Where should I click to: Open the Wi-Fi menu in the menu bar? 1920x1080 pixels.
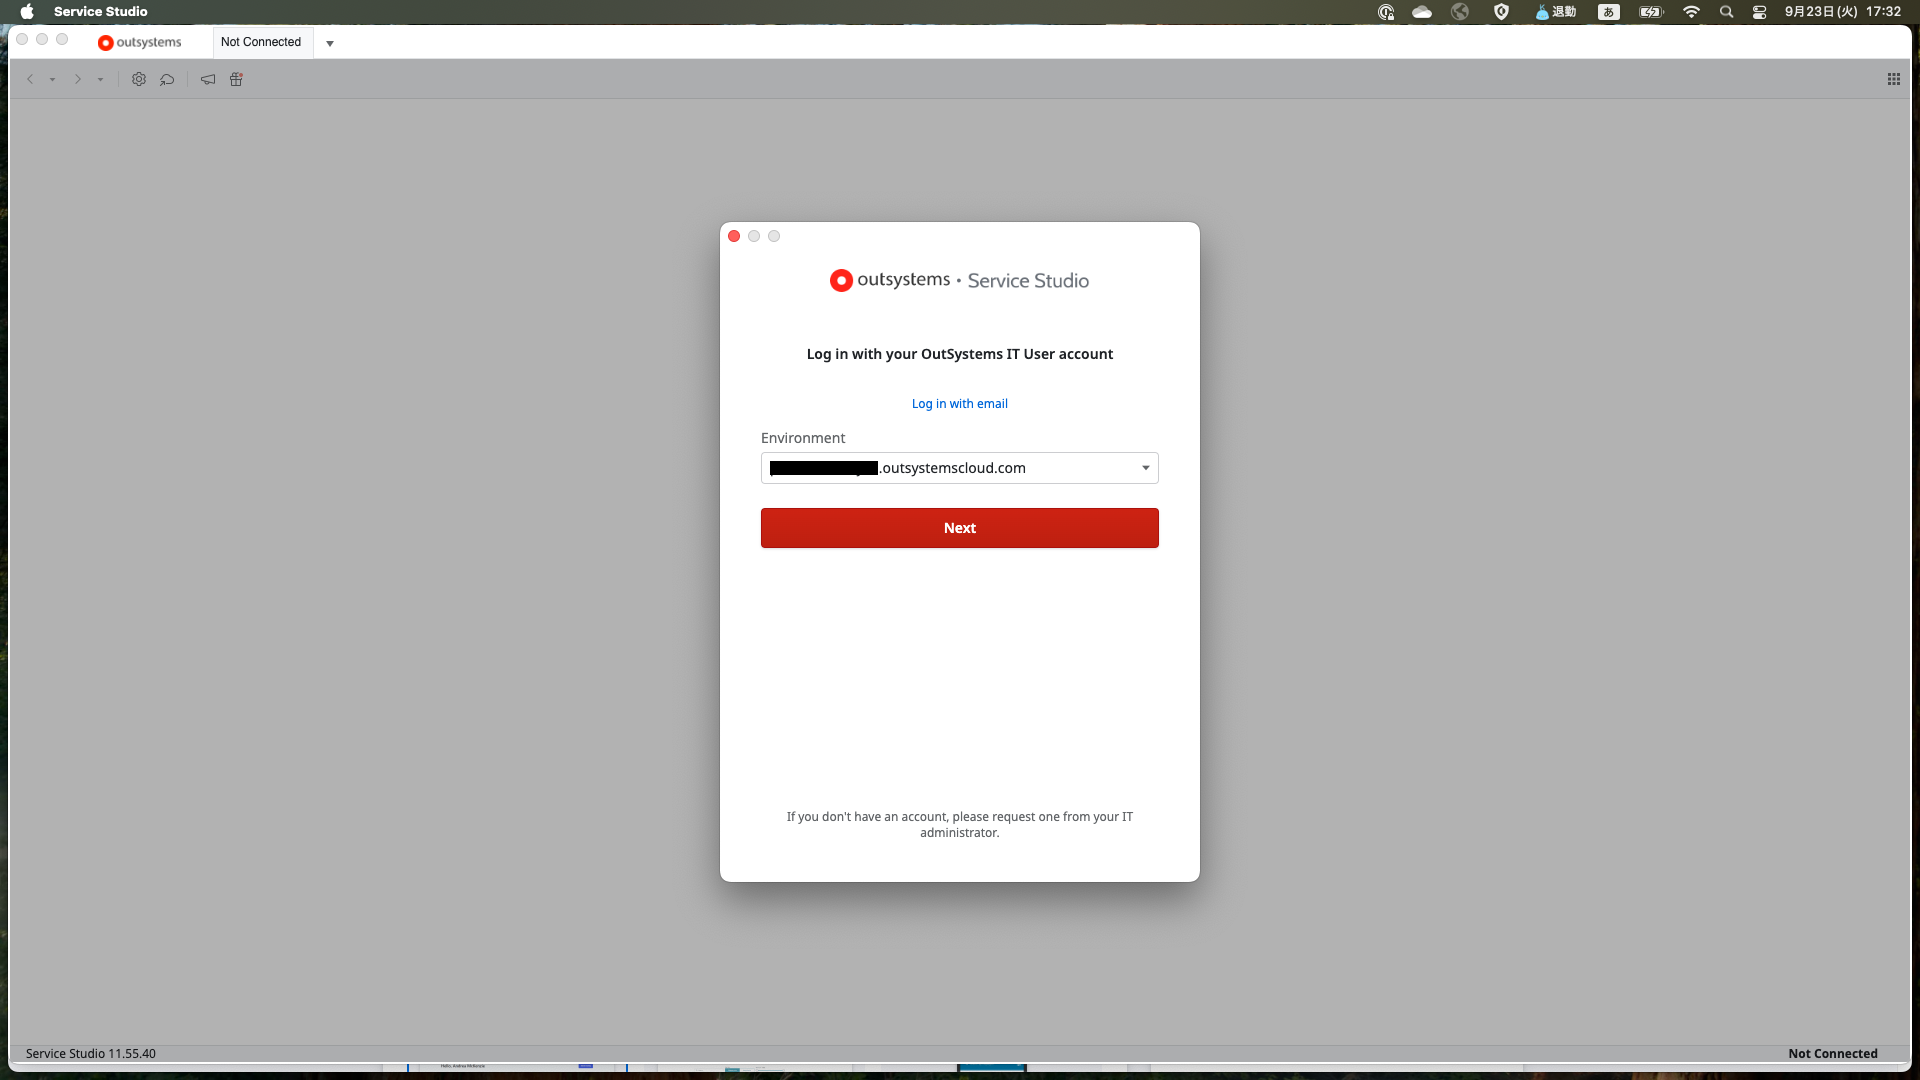(x=1691, y=12)
